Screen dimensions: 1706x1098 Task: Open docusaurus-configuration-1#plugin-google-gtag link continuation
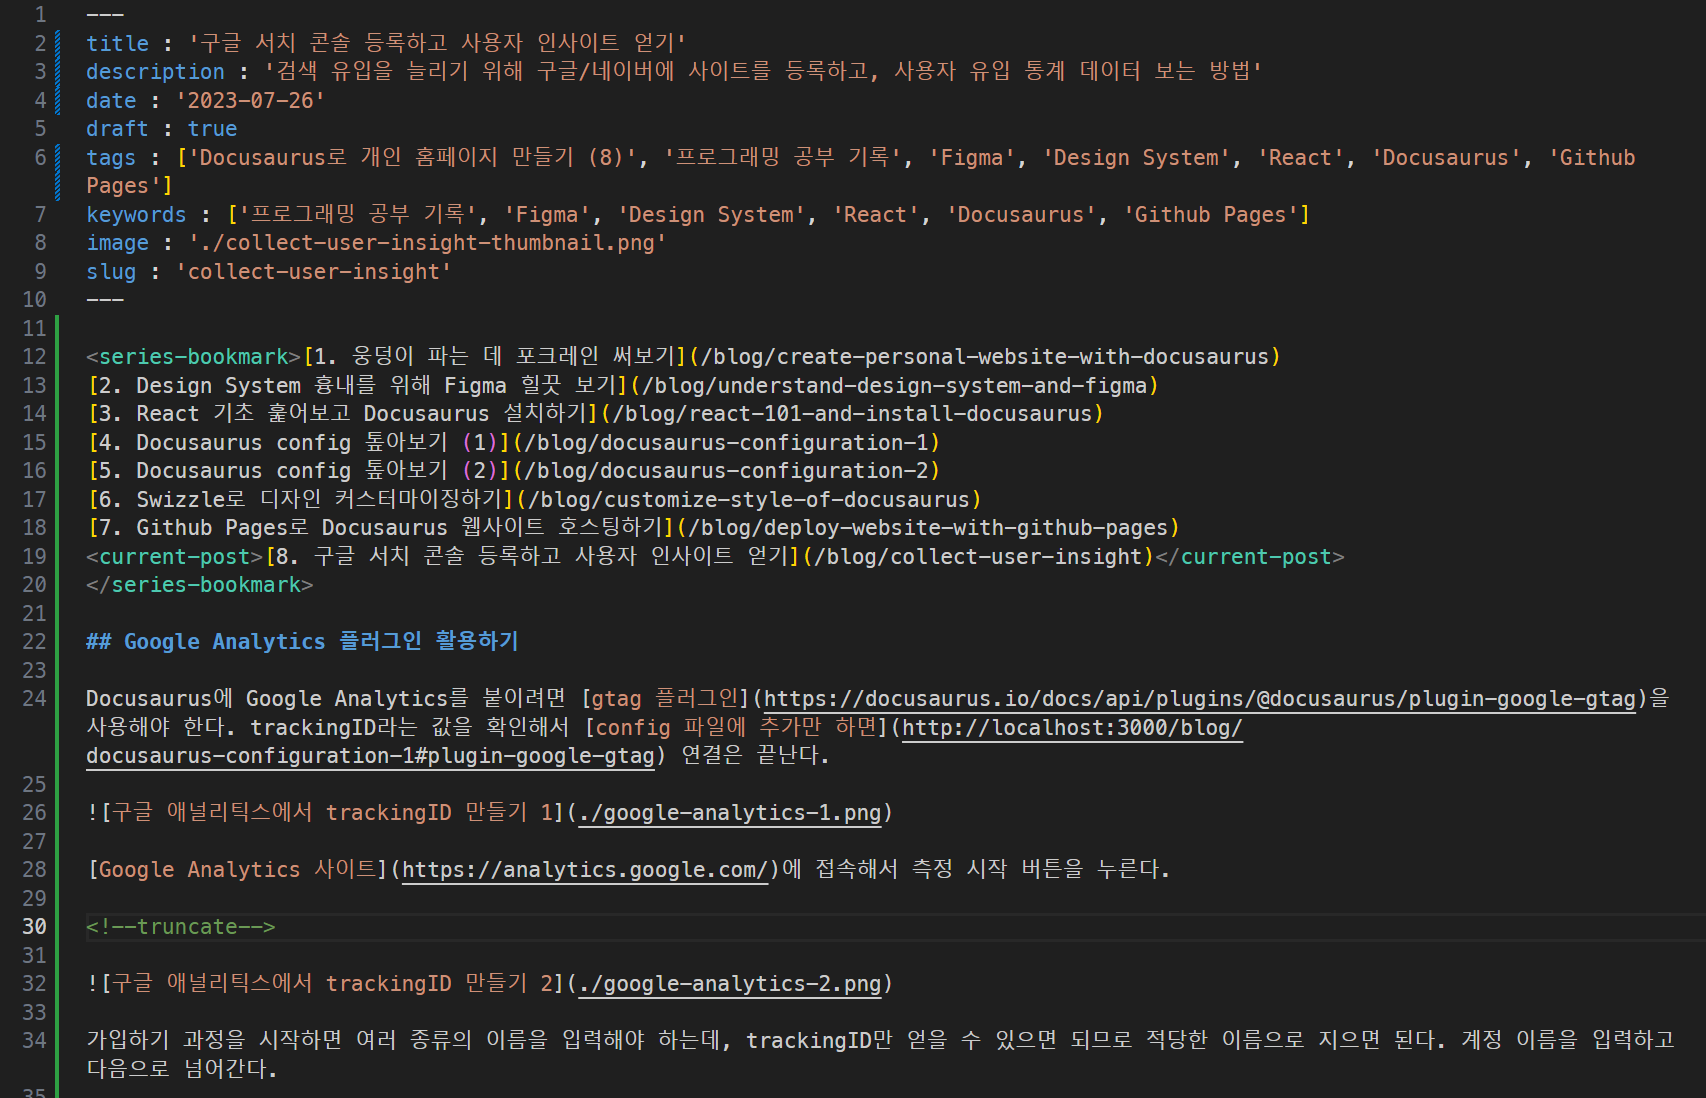tap(370, 756)
